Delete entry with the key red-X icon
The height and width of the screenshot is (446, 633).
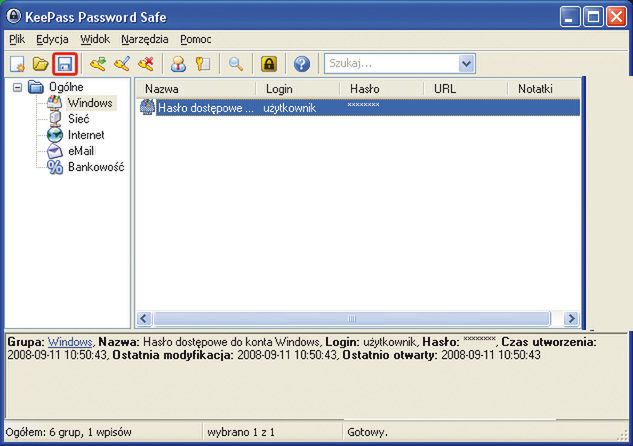[x=146, y=64]
